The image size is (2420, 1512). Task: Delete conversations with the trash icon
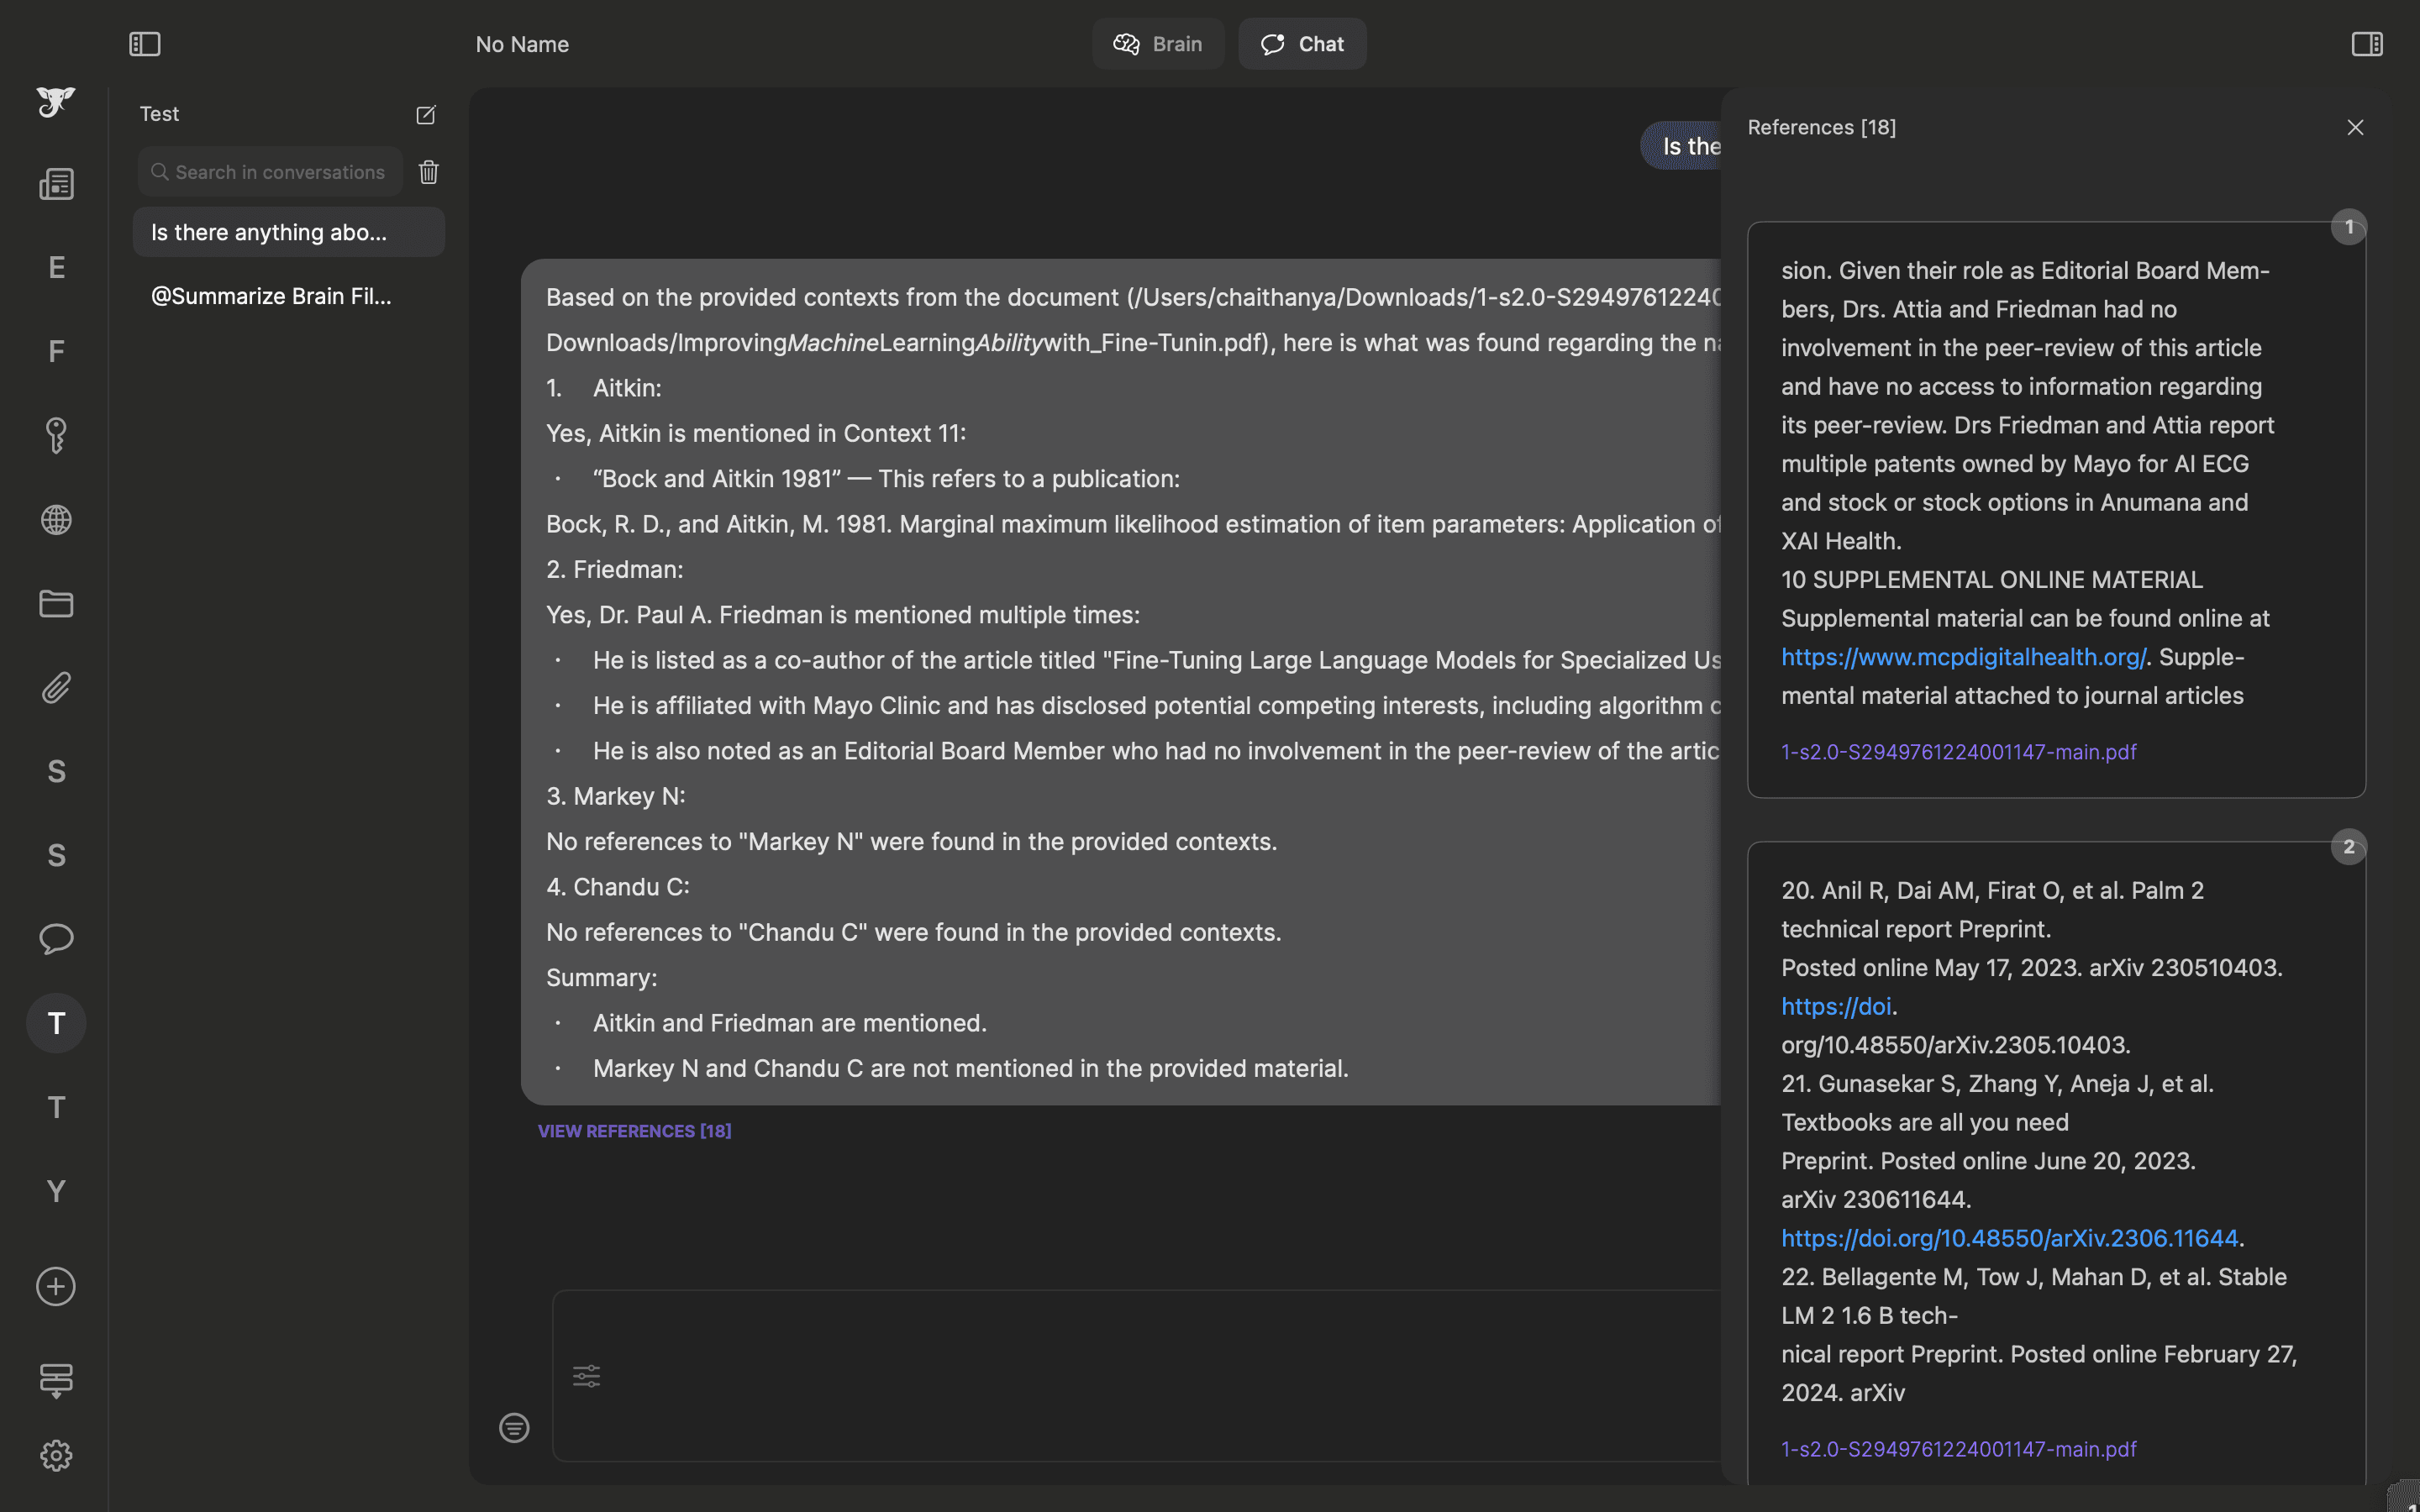tap(429, 172)
